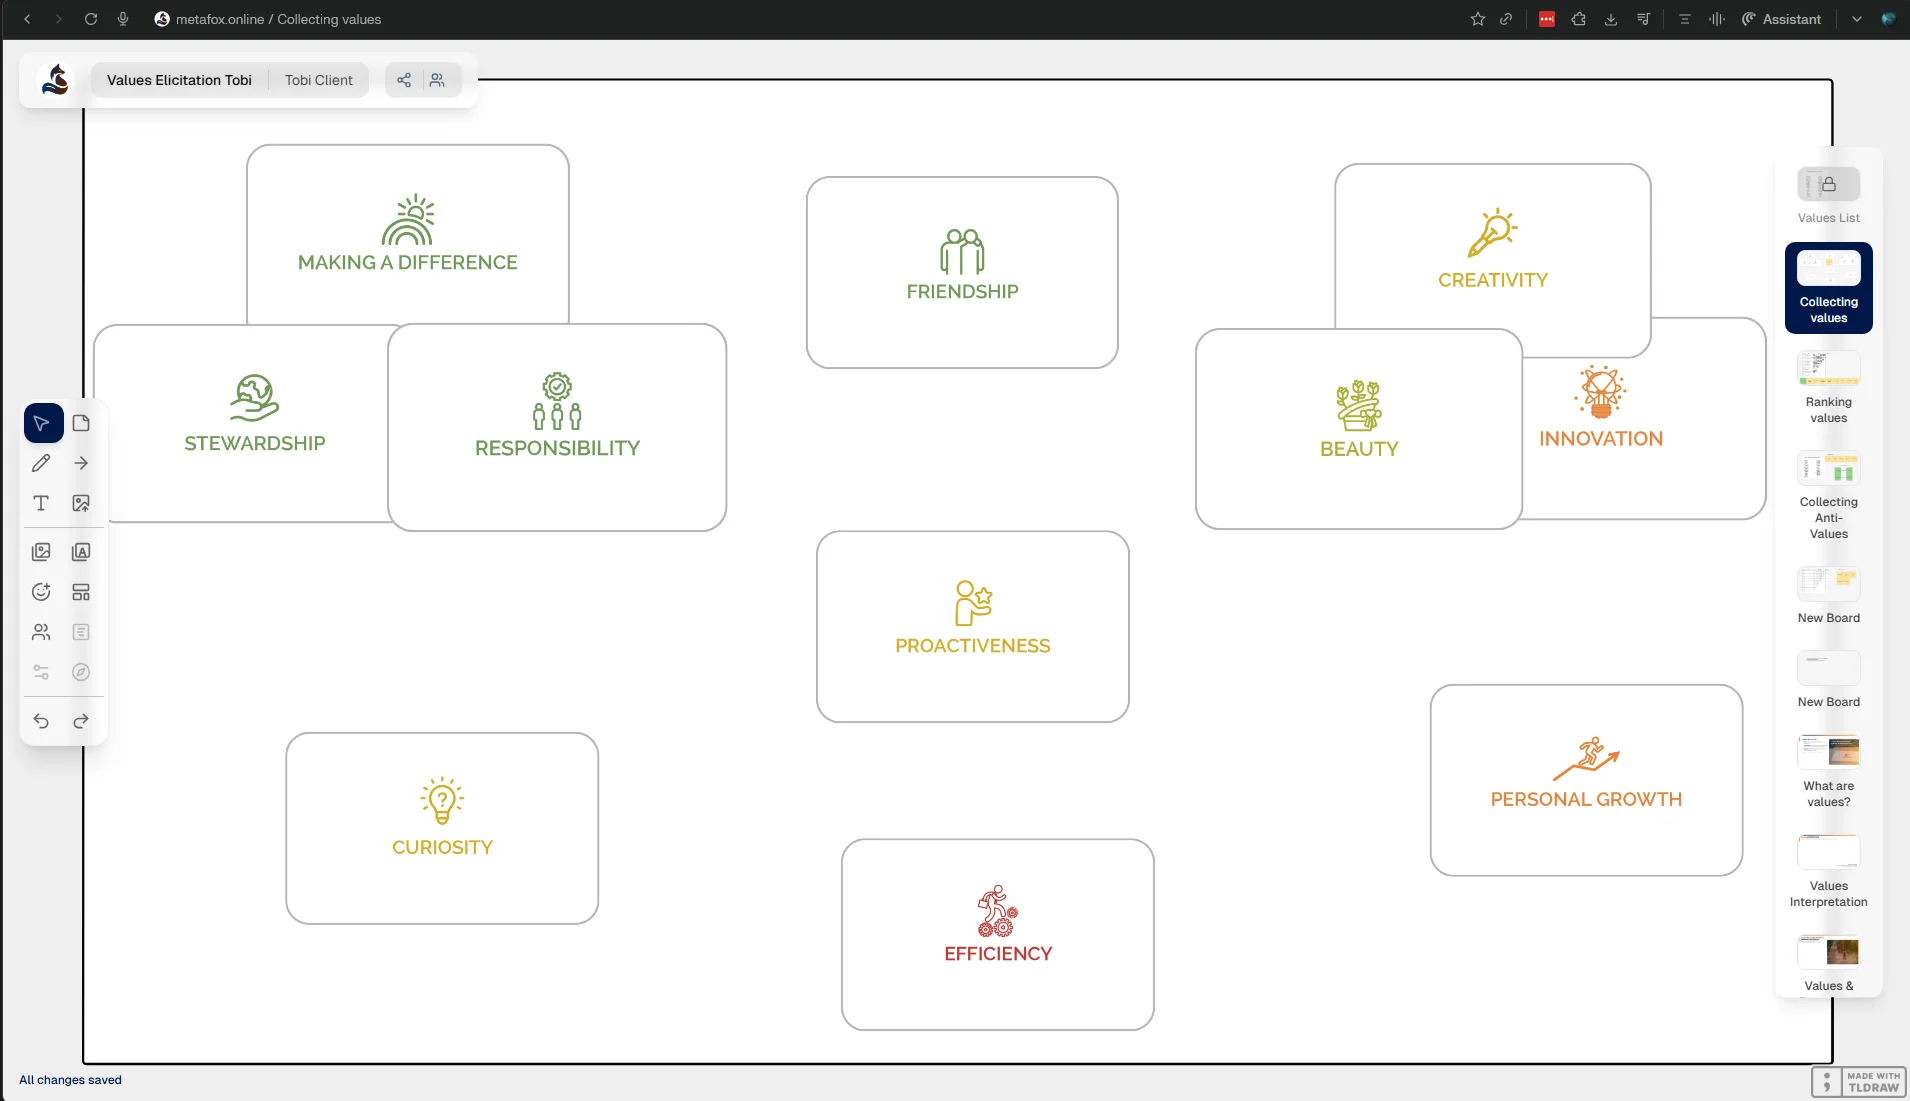Undo the last change
Image resolution: width=1910 pixels, height=1101 pixels.
coord(41,721)
